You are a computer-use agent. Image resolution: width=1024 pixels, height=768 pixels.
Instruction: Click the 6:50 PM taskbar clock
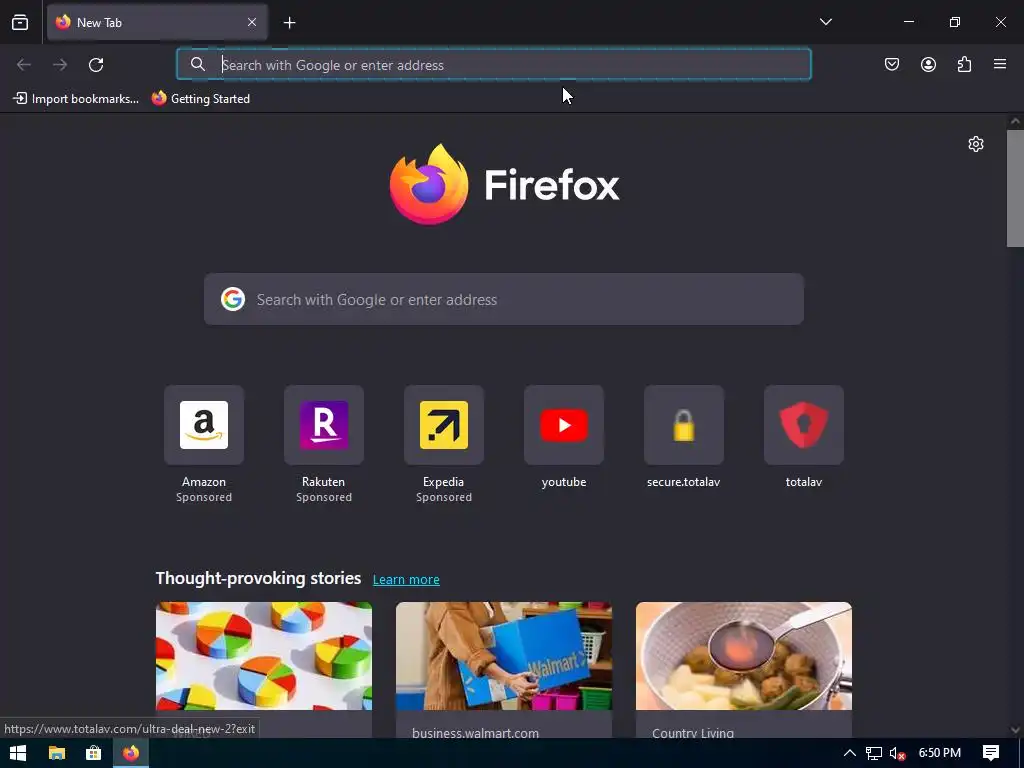click(939, 753)
